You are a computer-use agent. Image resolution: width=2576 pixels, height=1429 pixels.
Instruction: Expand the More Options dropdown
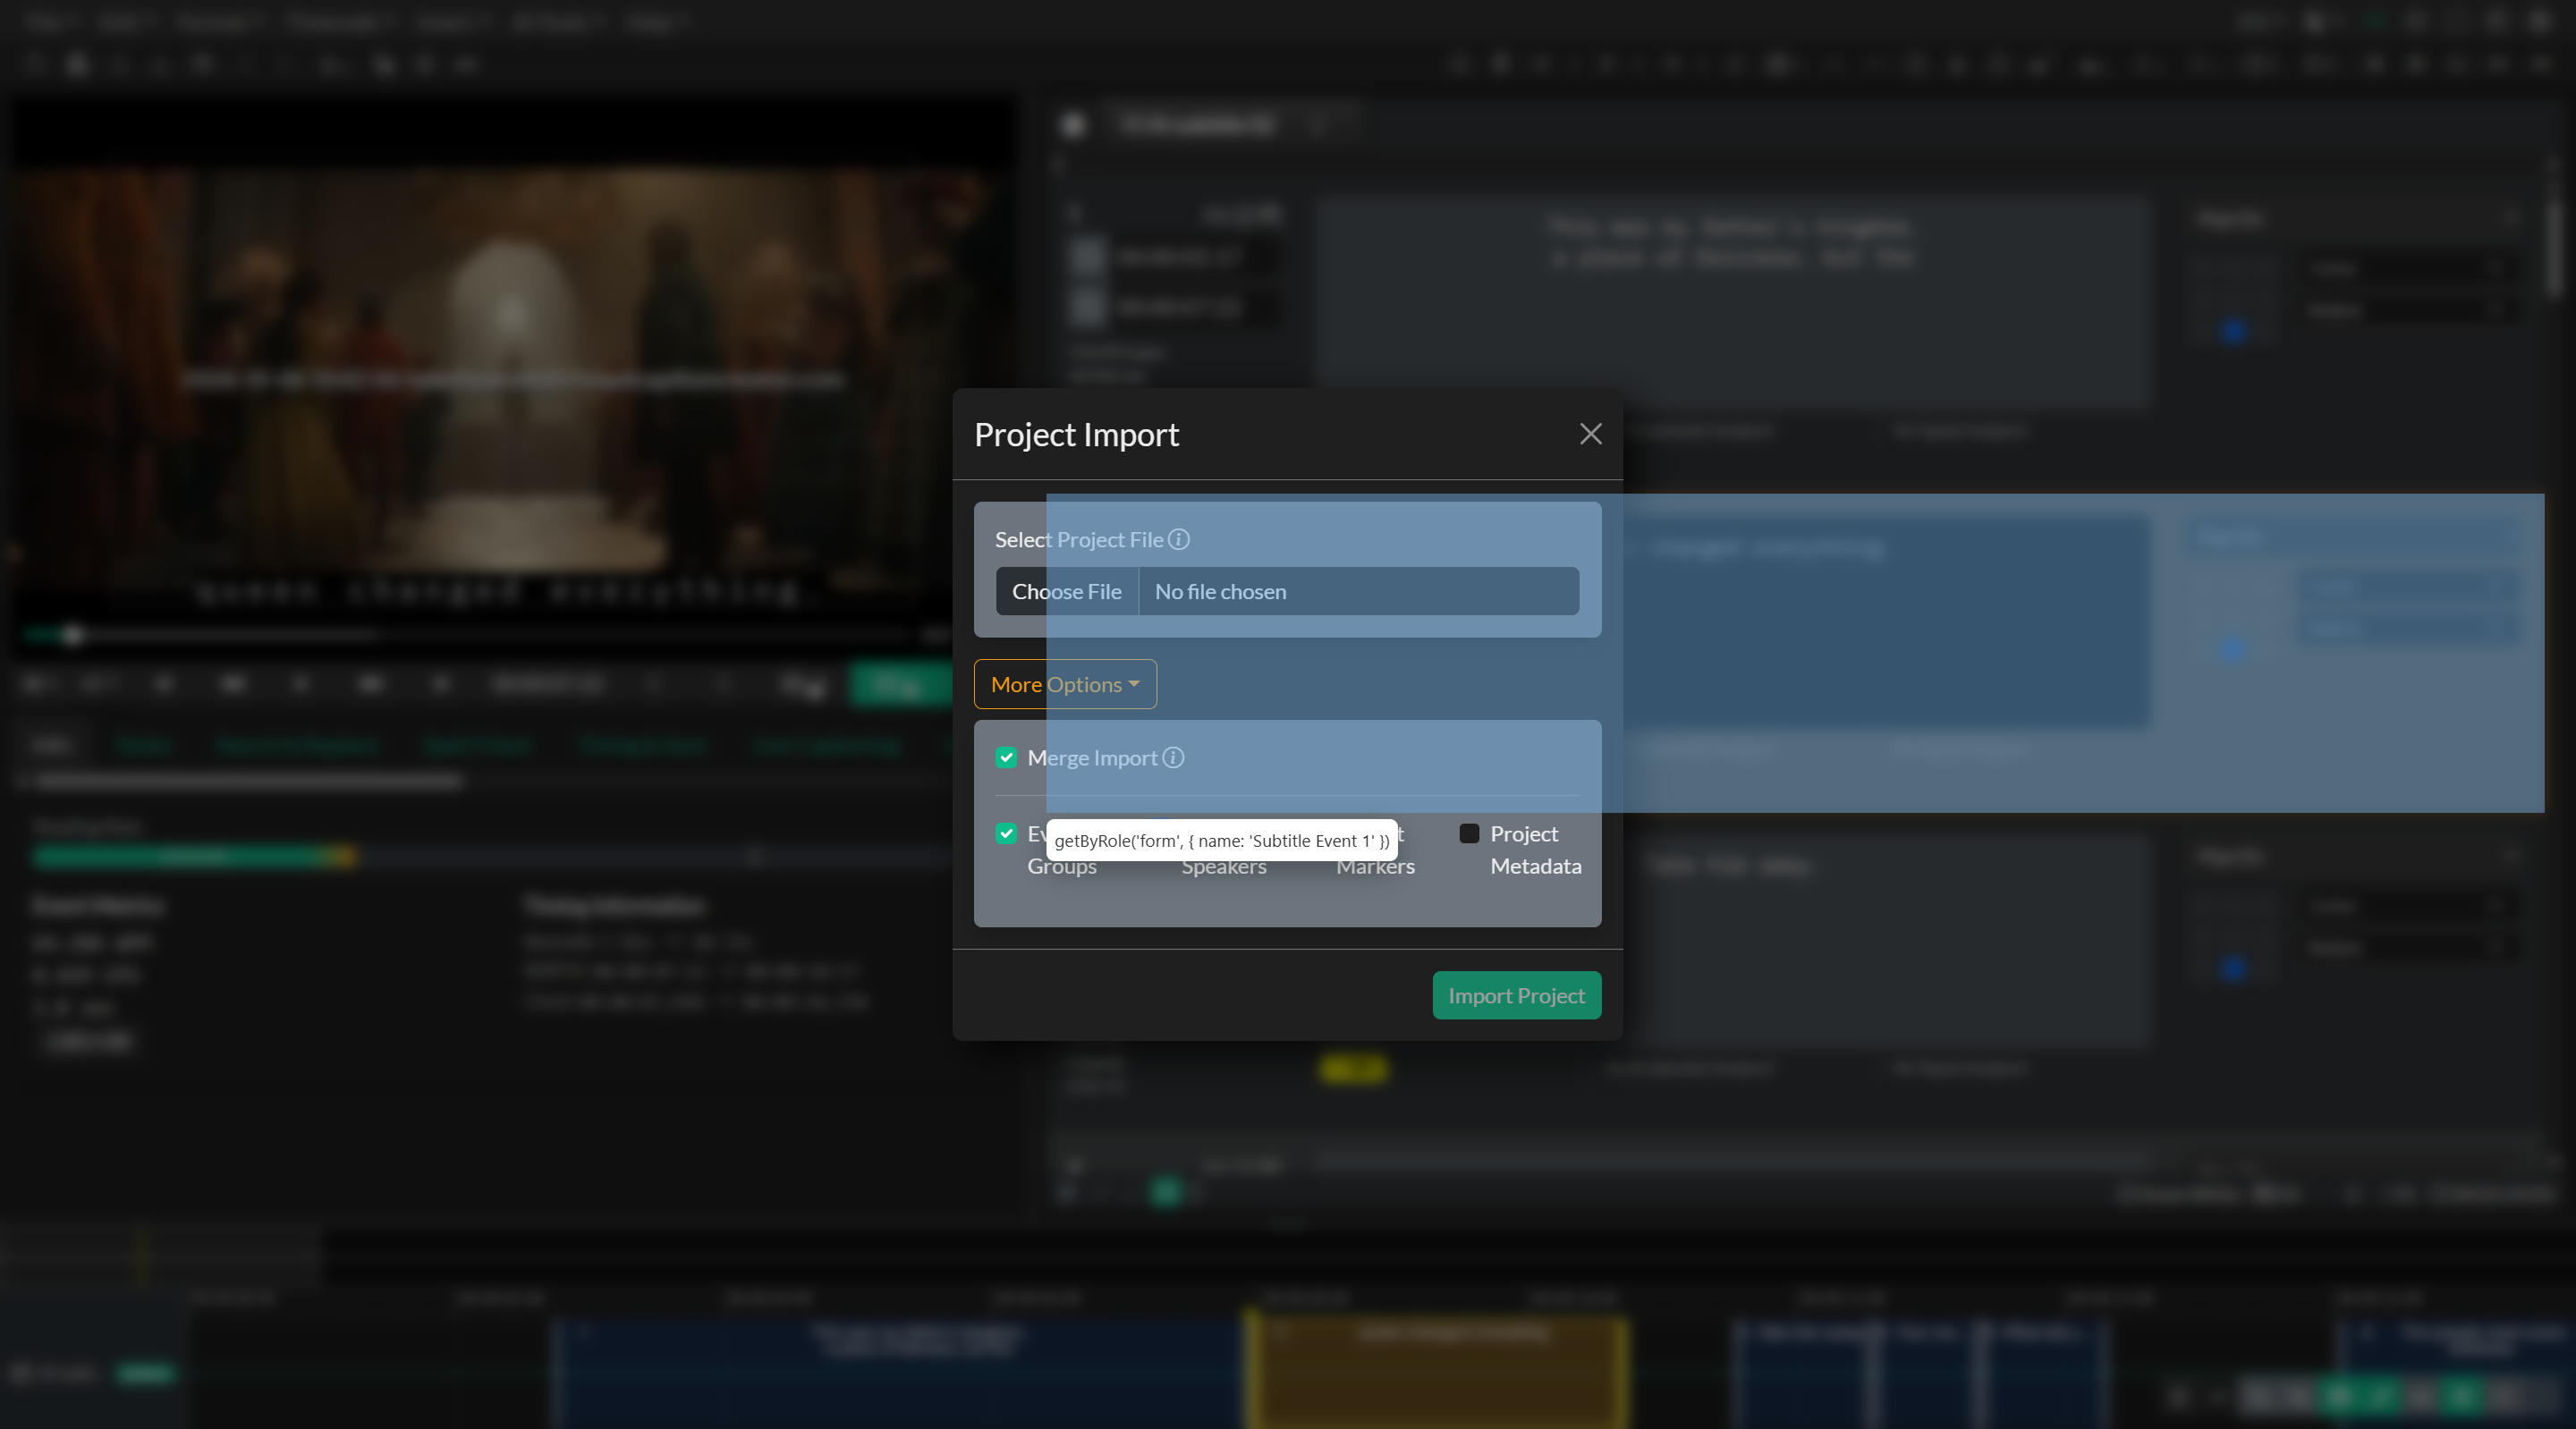[1065, 684]
